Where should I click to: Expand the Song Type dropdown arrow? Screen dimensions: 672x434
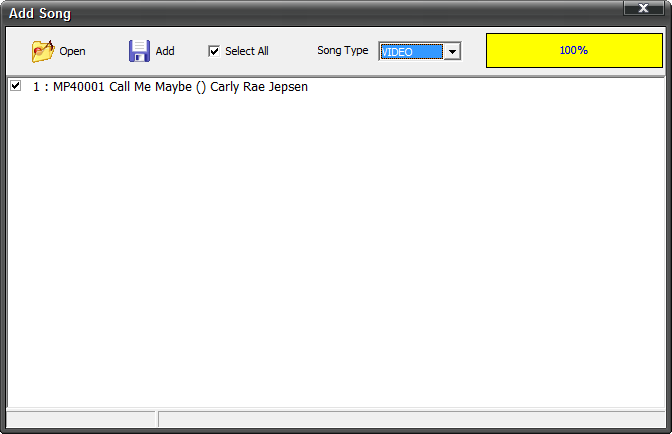[x=452, y=52]
